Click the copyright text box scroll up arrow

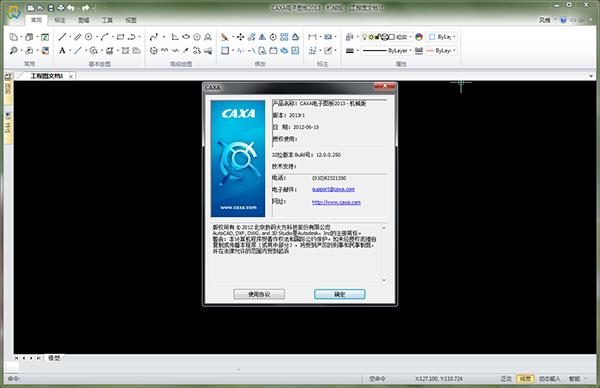tap(384, 228)
